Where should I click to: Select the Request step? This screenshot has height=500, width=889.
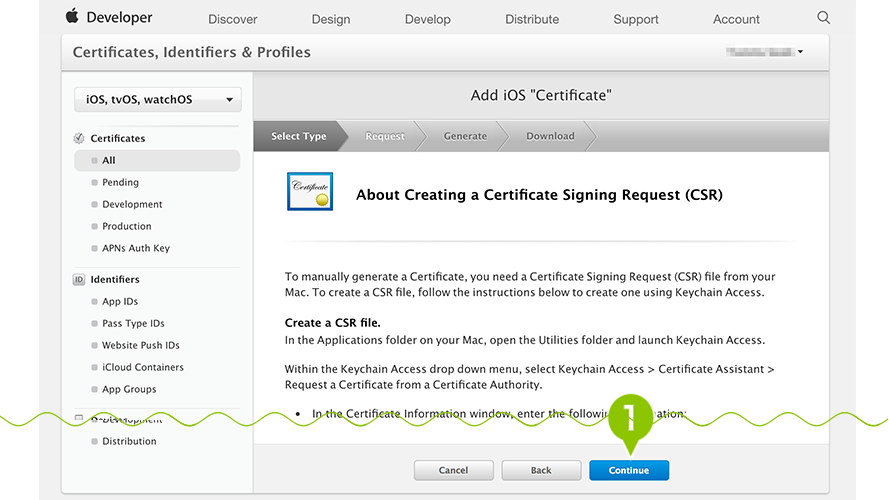(x=385, y=136)
